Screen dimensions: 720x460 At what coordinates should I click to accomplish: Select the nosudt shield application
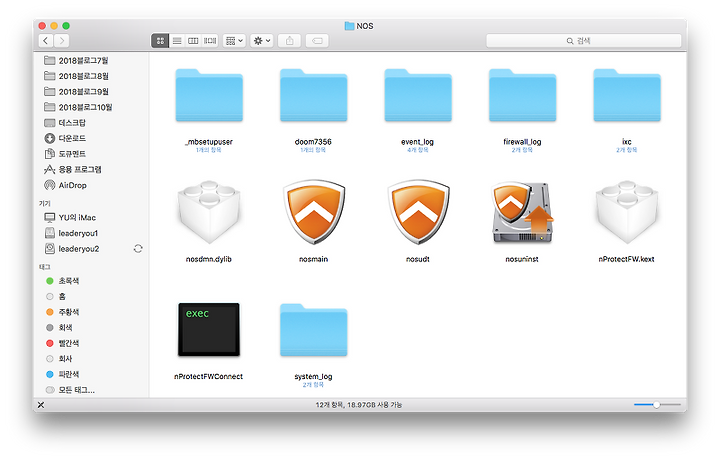418,212
